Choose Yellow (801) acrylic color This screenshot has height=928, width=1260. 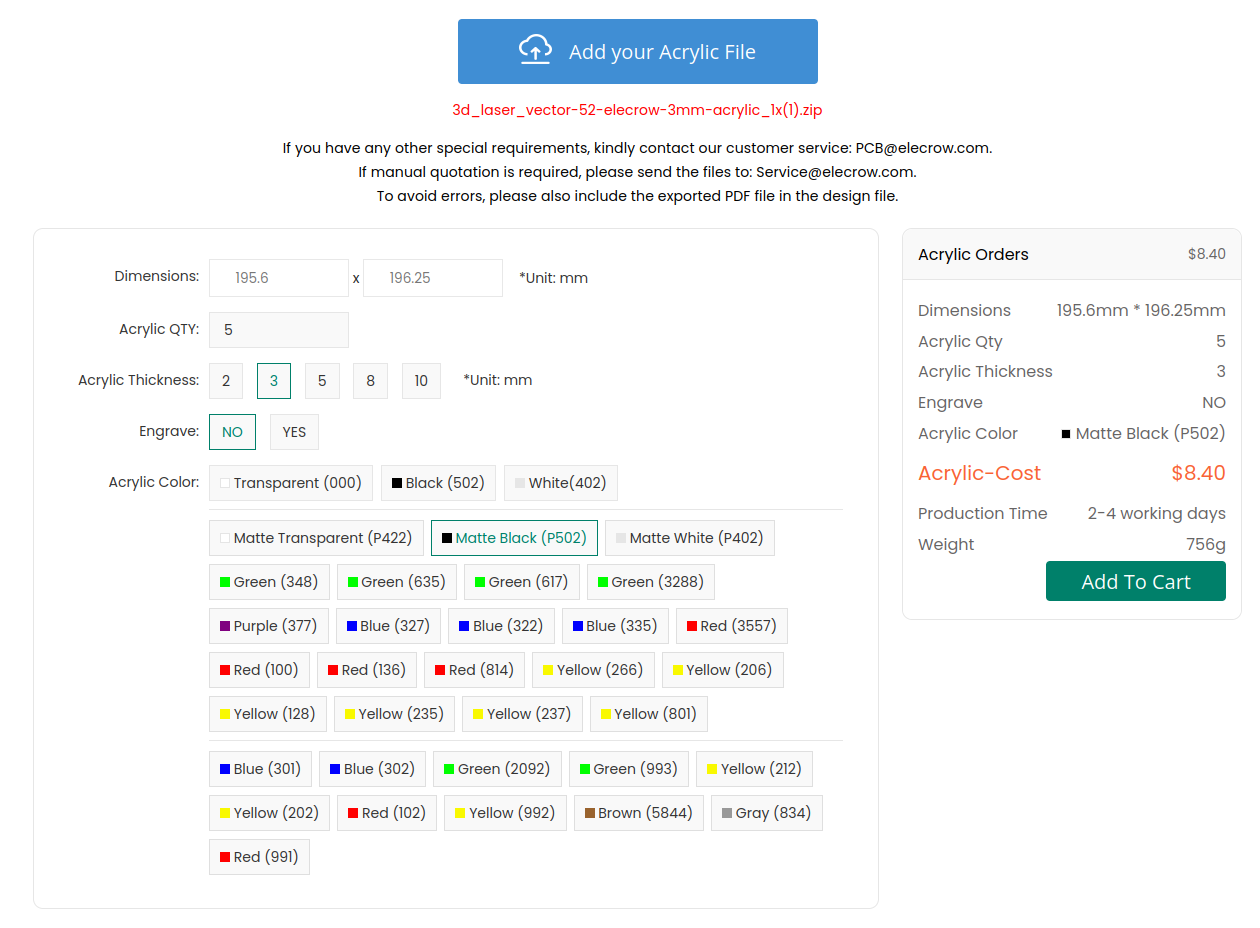coord(649,714)
